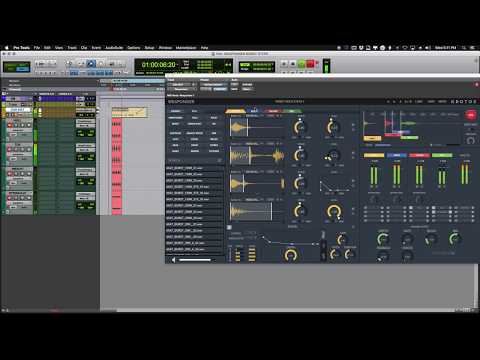Select the first sample file in browser list
Screen dimensions: 480x360
pyautogui.click(x=194, y=168)
